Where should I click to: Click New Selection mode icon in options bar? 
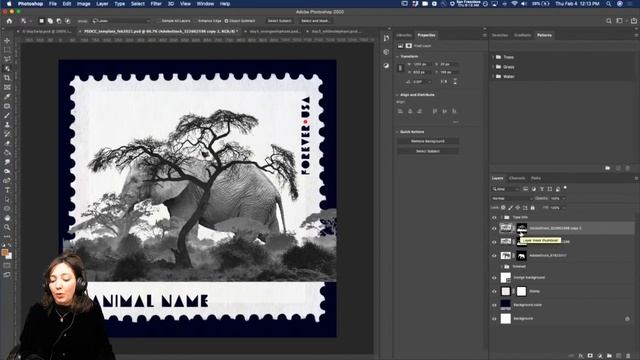41,21
